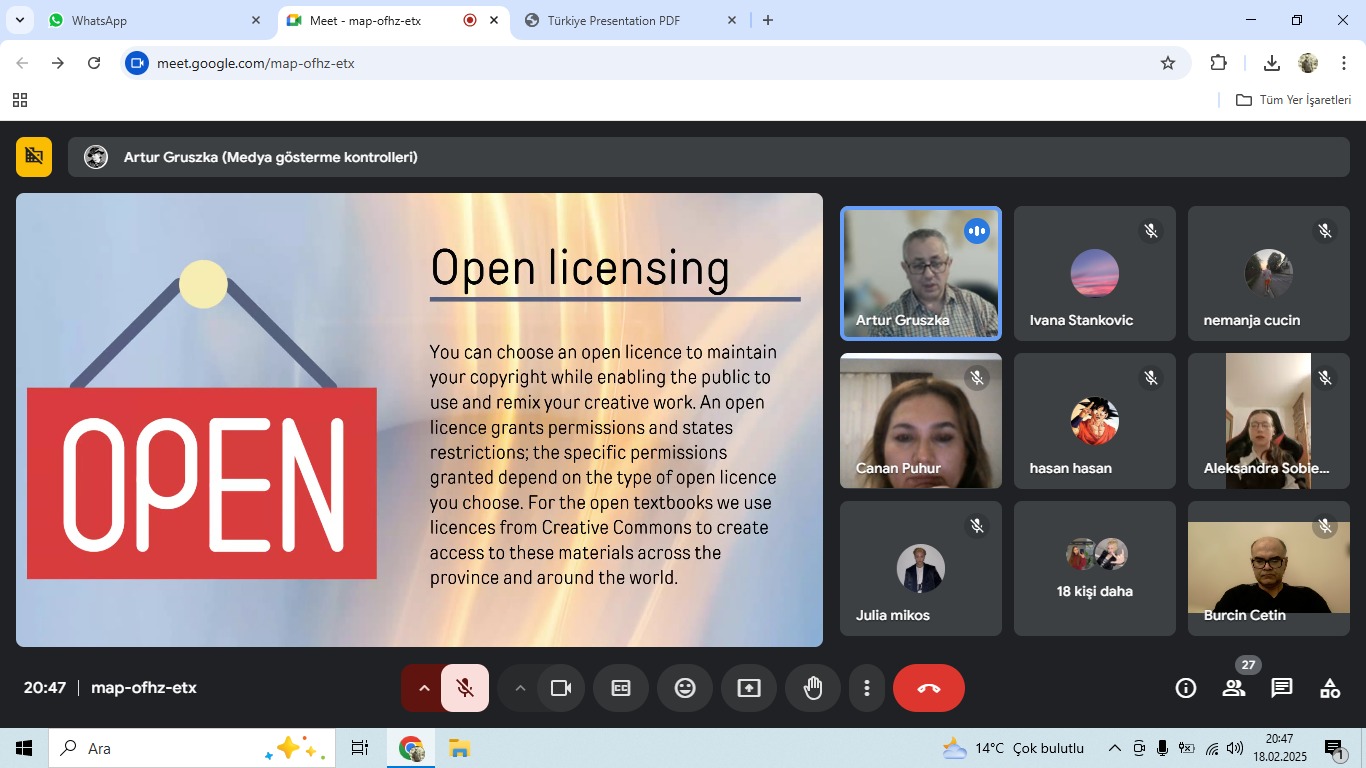Select Artur Gruszka's video tile
Screen dimensions: 1366x768
(x=920, y=273)
